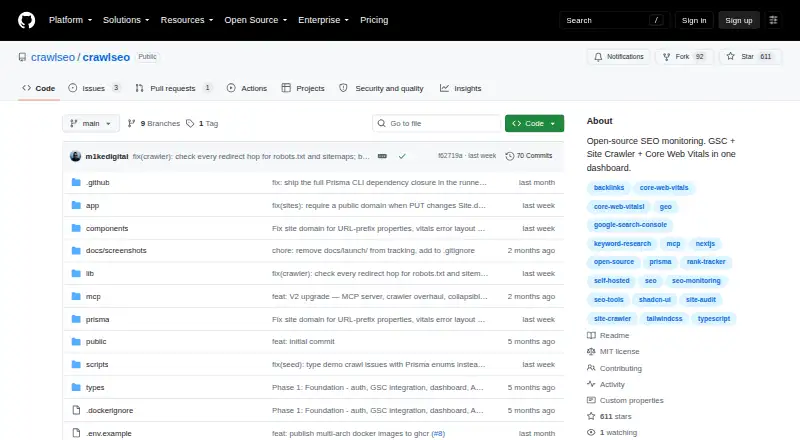
Task: Open the types folder
Action: 95,387
